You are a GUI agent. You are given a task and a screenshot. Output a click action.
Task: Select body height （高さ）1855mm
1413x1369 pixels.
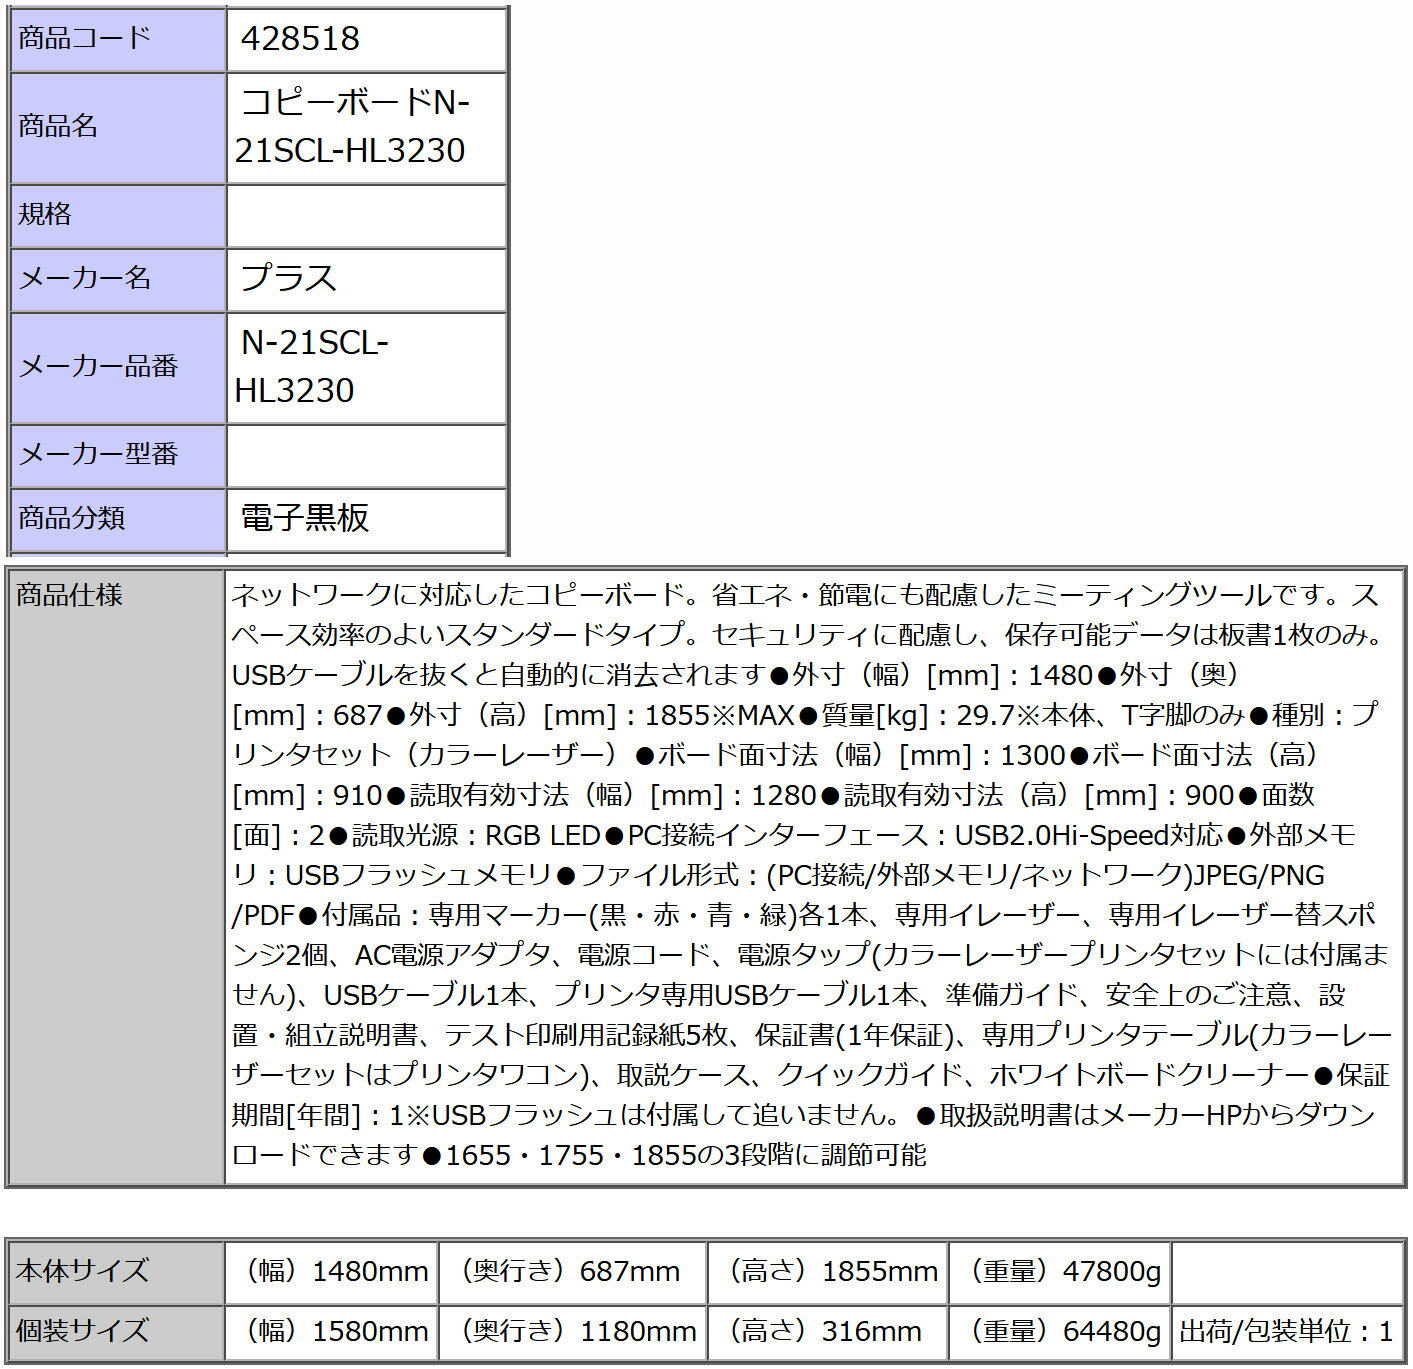828,1273
